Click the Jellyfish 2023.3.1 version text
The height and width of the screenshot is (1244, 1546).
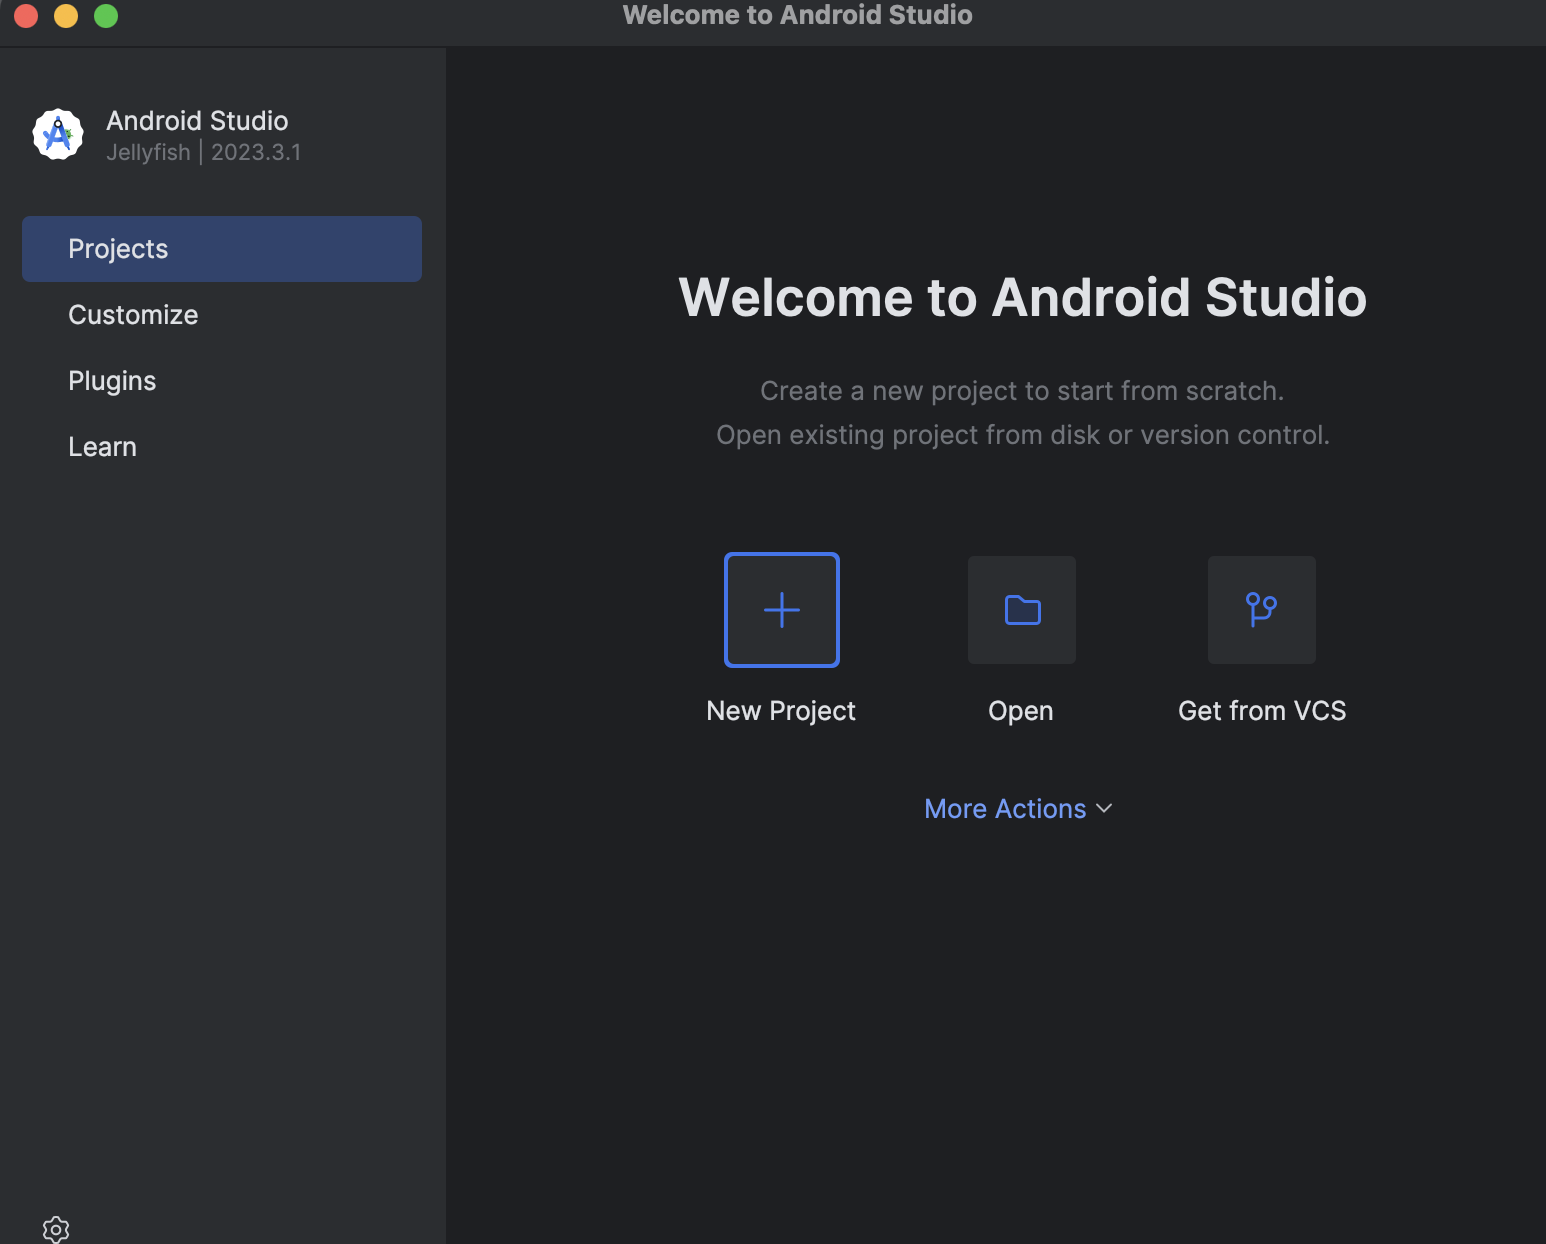click(204, 152)
